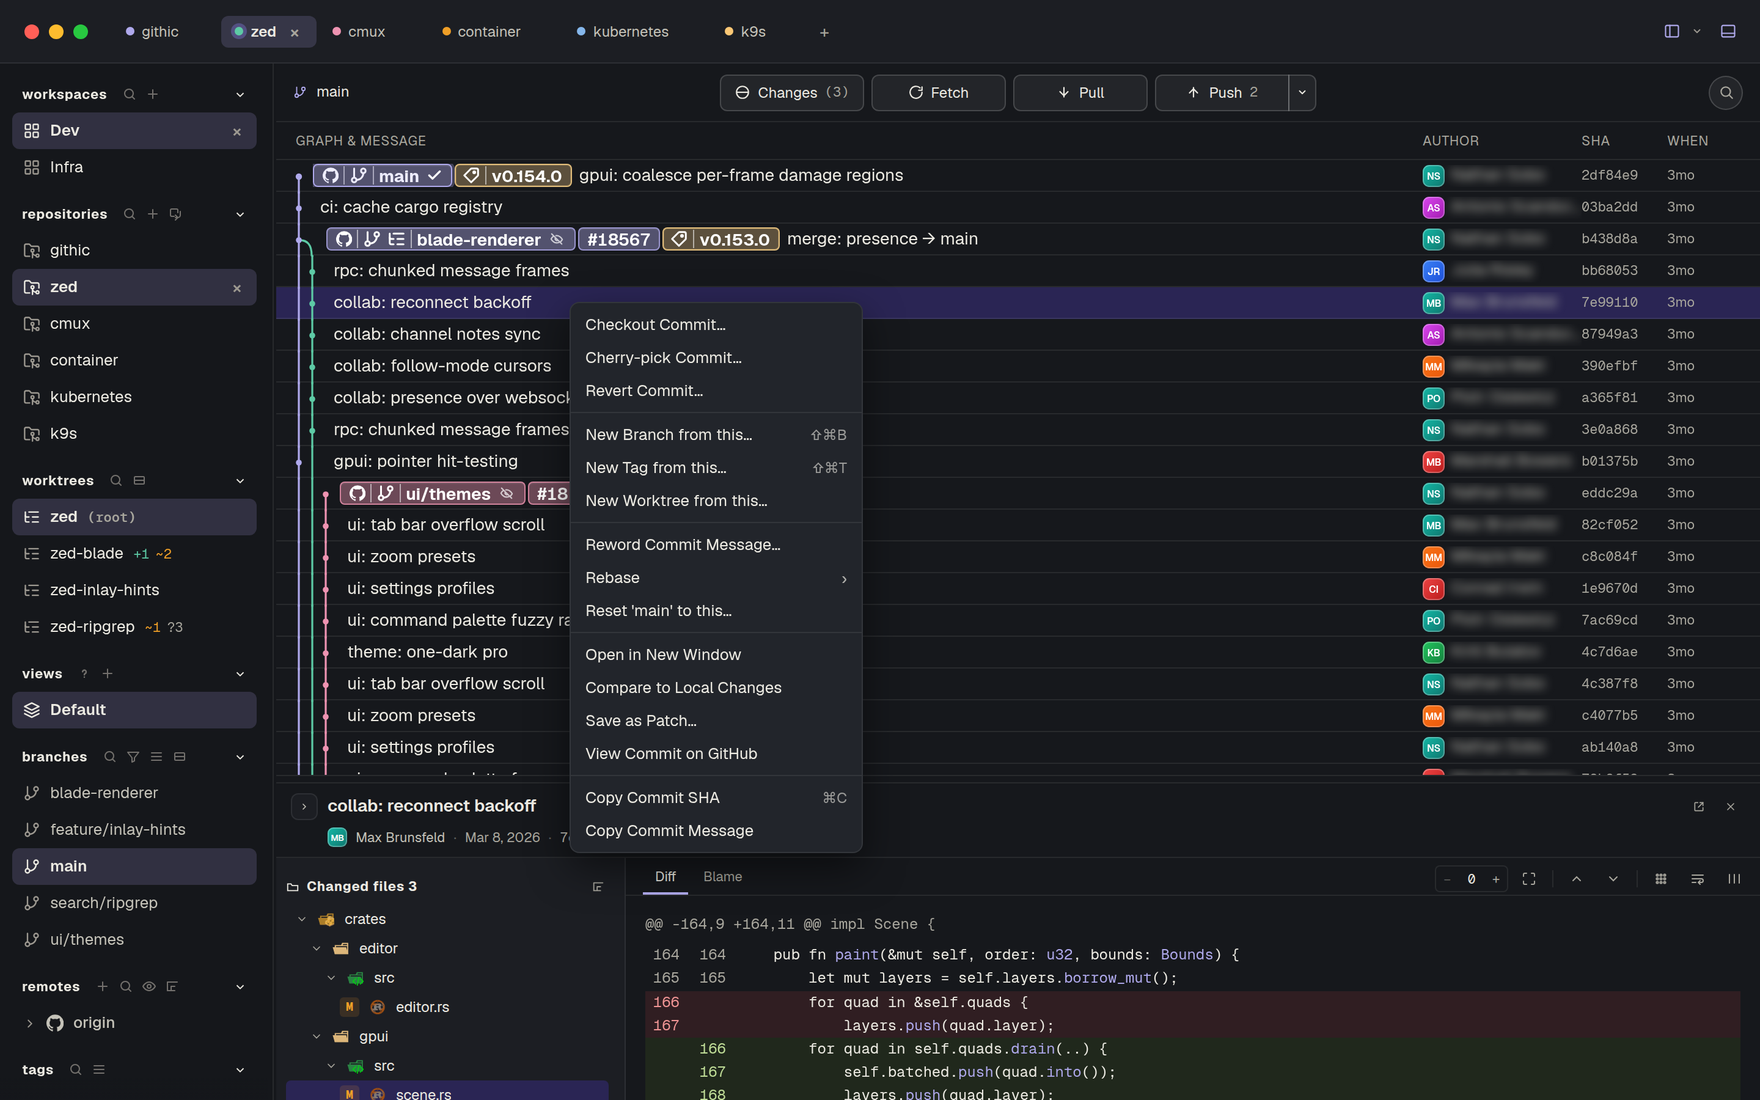Screen dimensions: 1760x1100
Task: Open the views help question mark
Action: (84, 674)
